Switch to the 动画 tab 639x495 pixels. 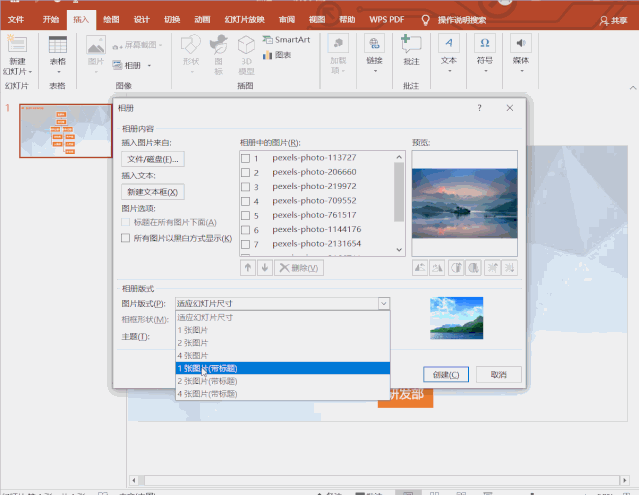tap(202, 20)
